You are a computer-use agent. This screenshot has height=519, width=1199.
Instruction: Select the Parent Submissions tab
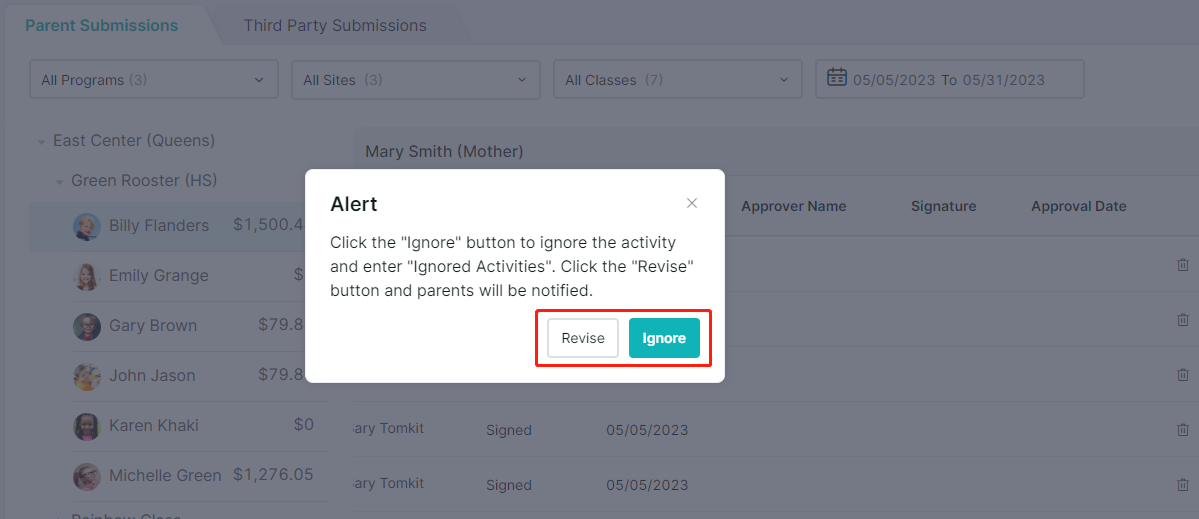[x=102, y=25]
